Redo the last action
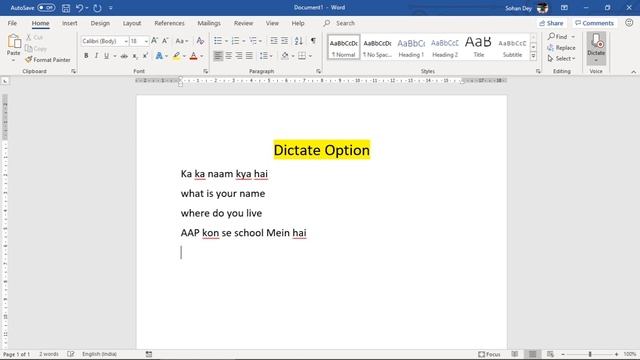 click(x=97, y=8)
